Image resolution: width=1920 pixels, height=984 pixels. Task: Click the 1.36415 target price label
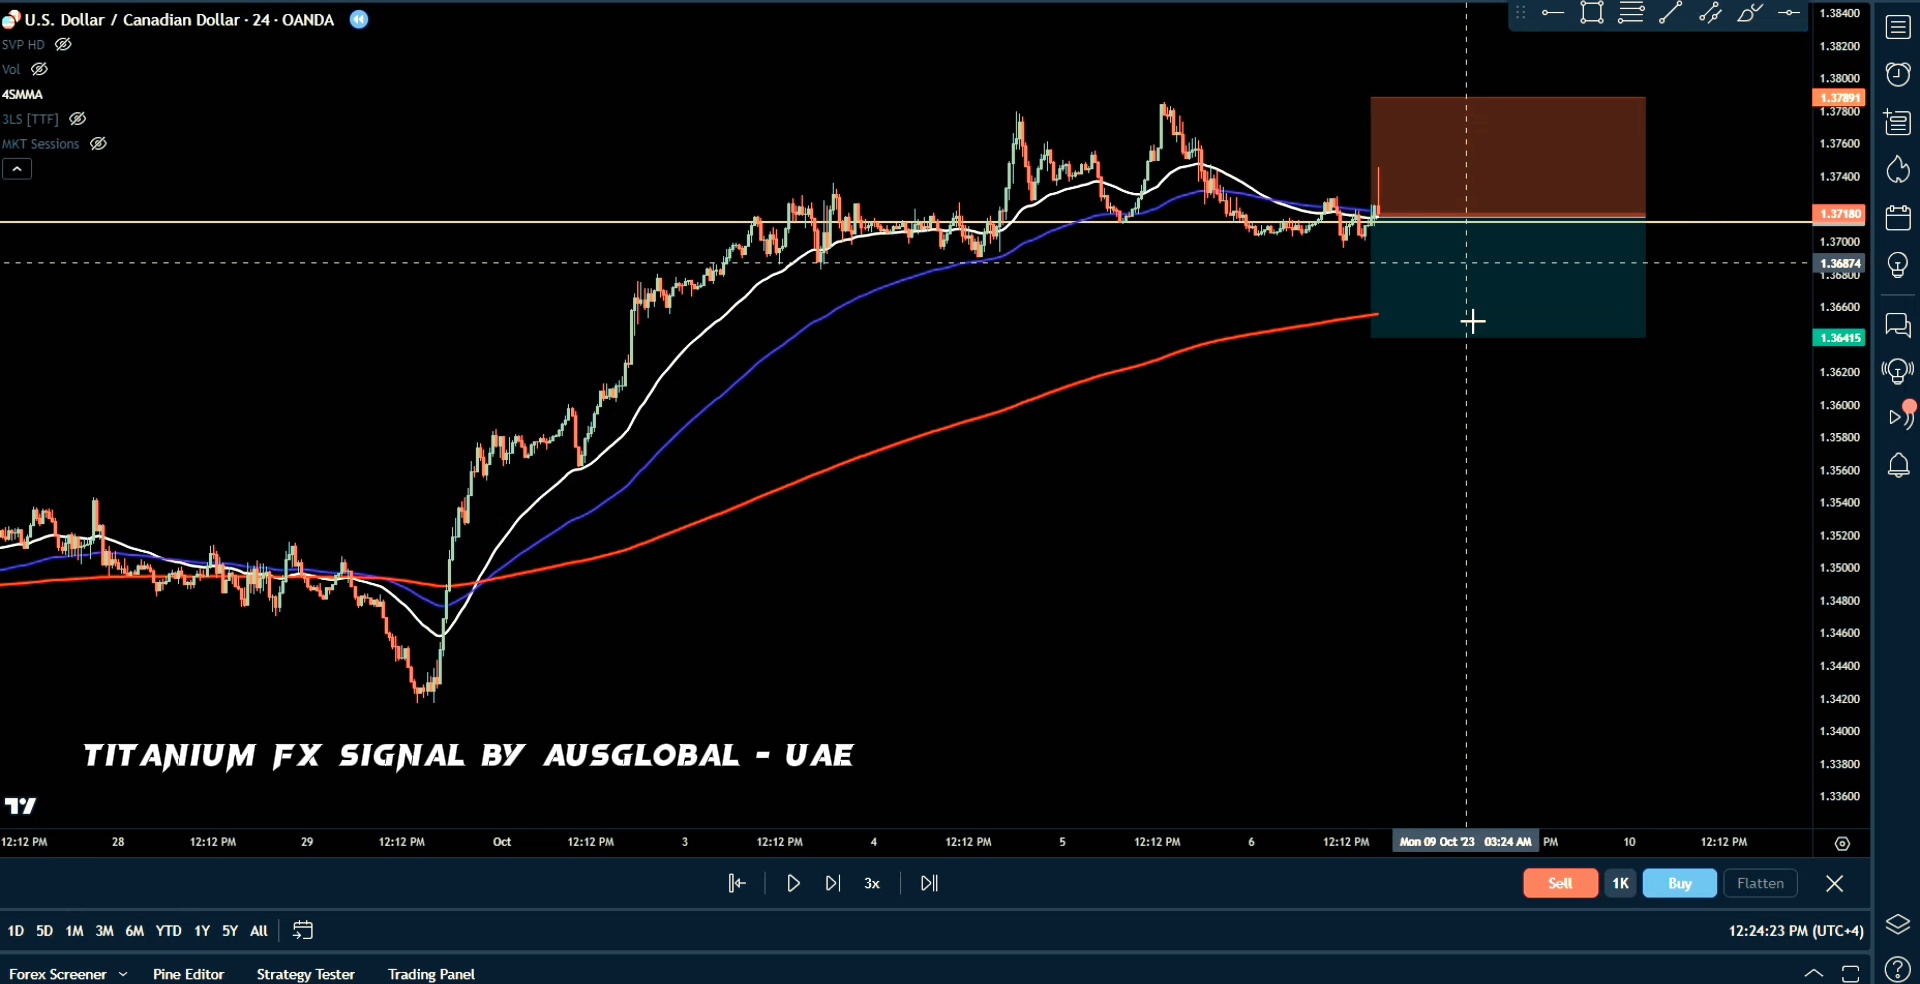tap(1838, 338)
